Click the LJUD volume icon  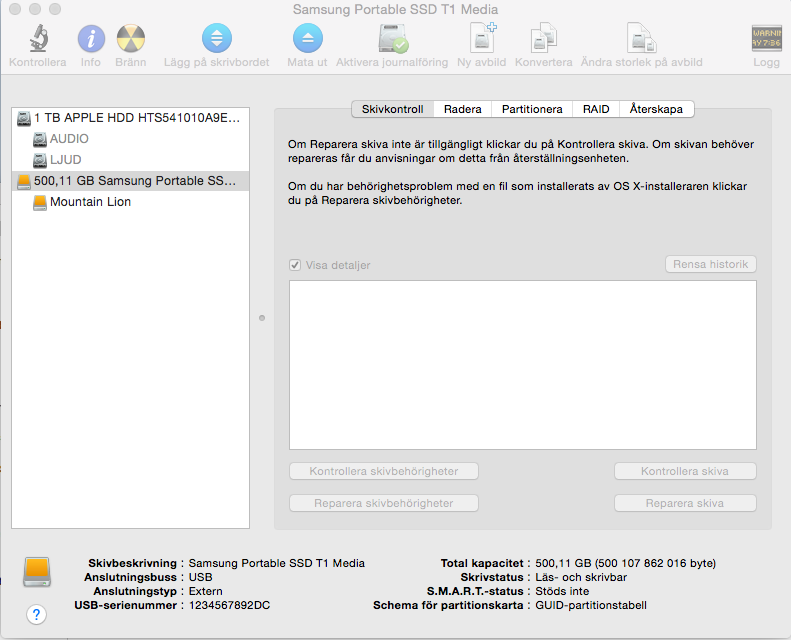click(40, 160)
